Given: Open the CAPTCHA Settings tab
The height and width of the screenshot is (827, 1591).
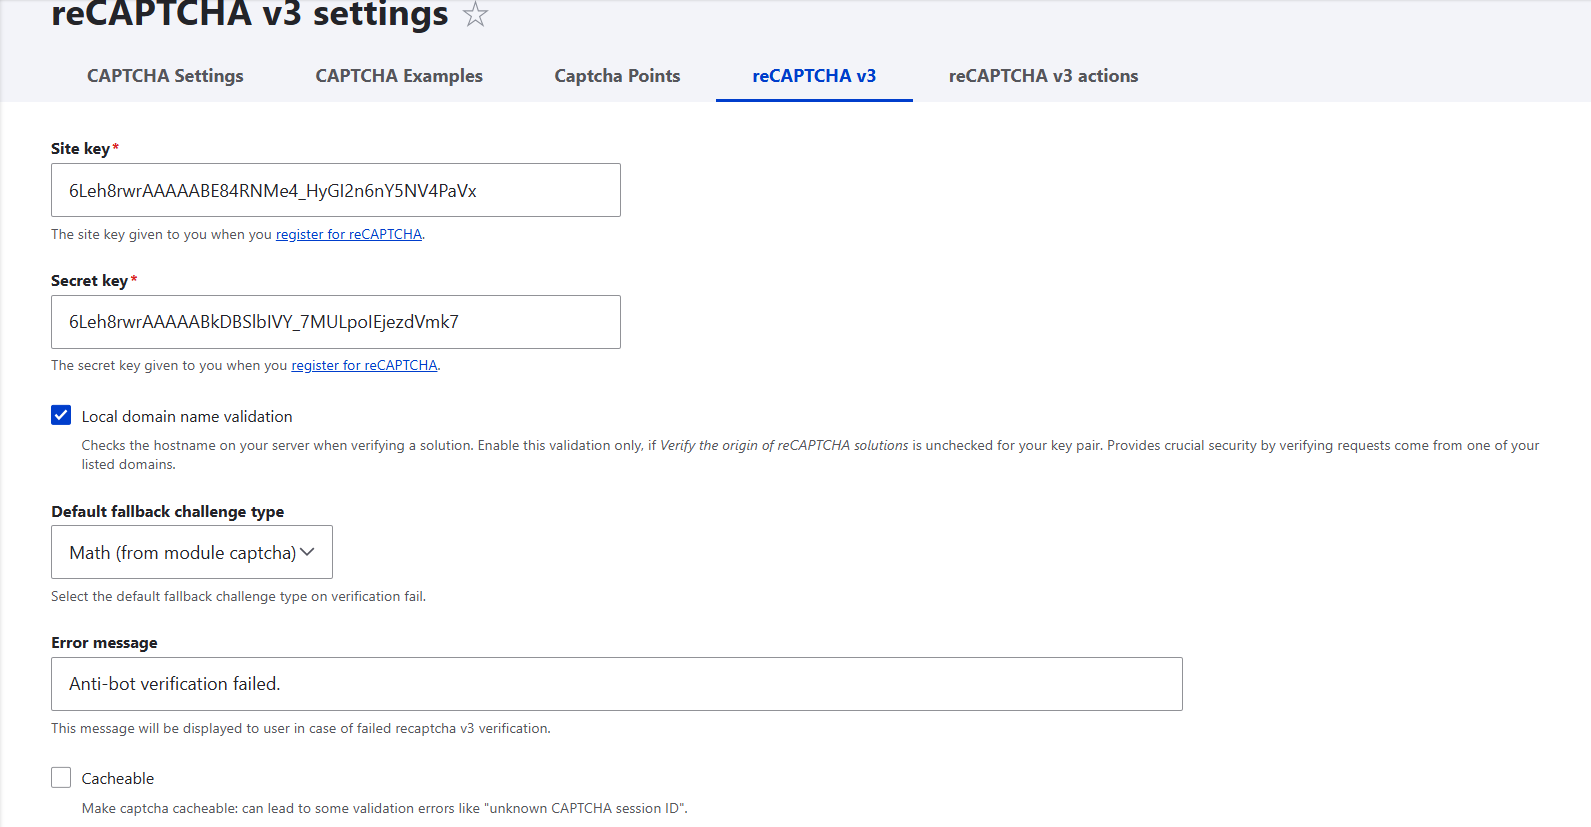Looking at the screenshot, I should pos(165,76).
